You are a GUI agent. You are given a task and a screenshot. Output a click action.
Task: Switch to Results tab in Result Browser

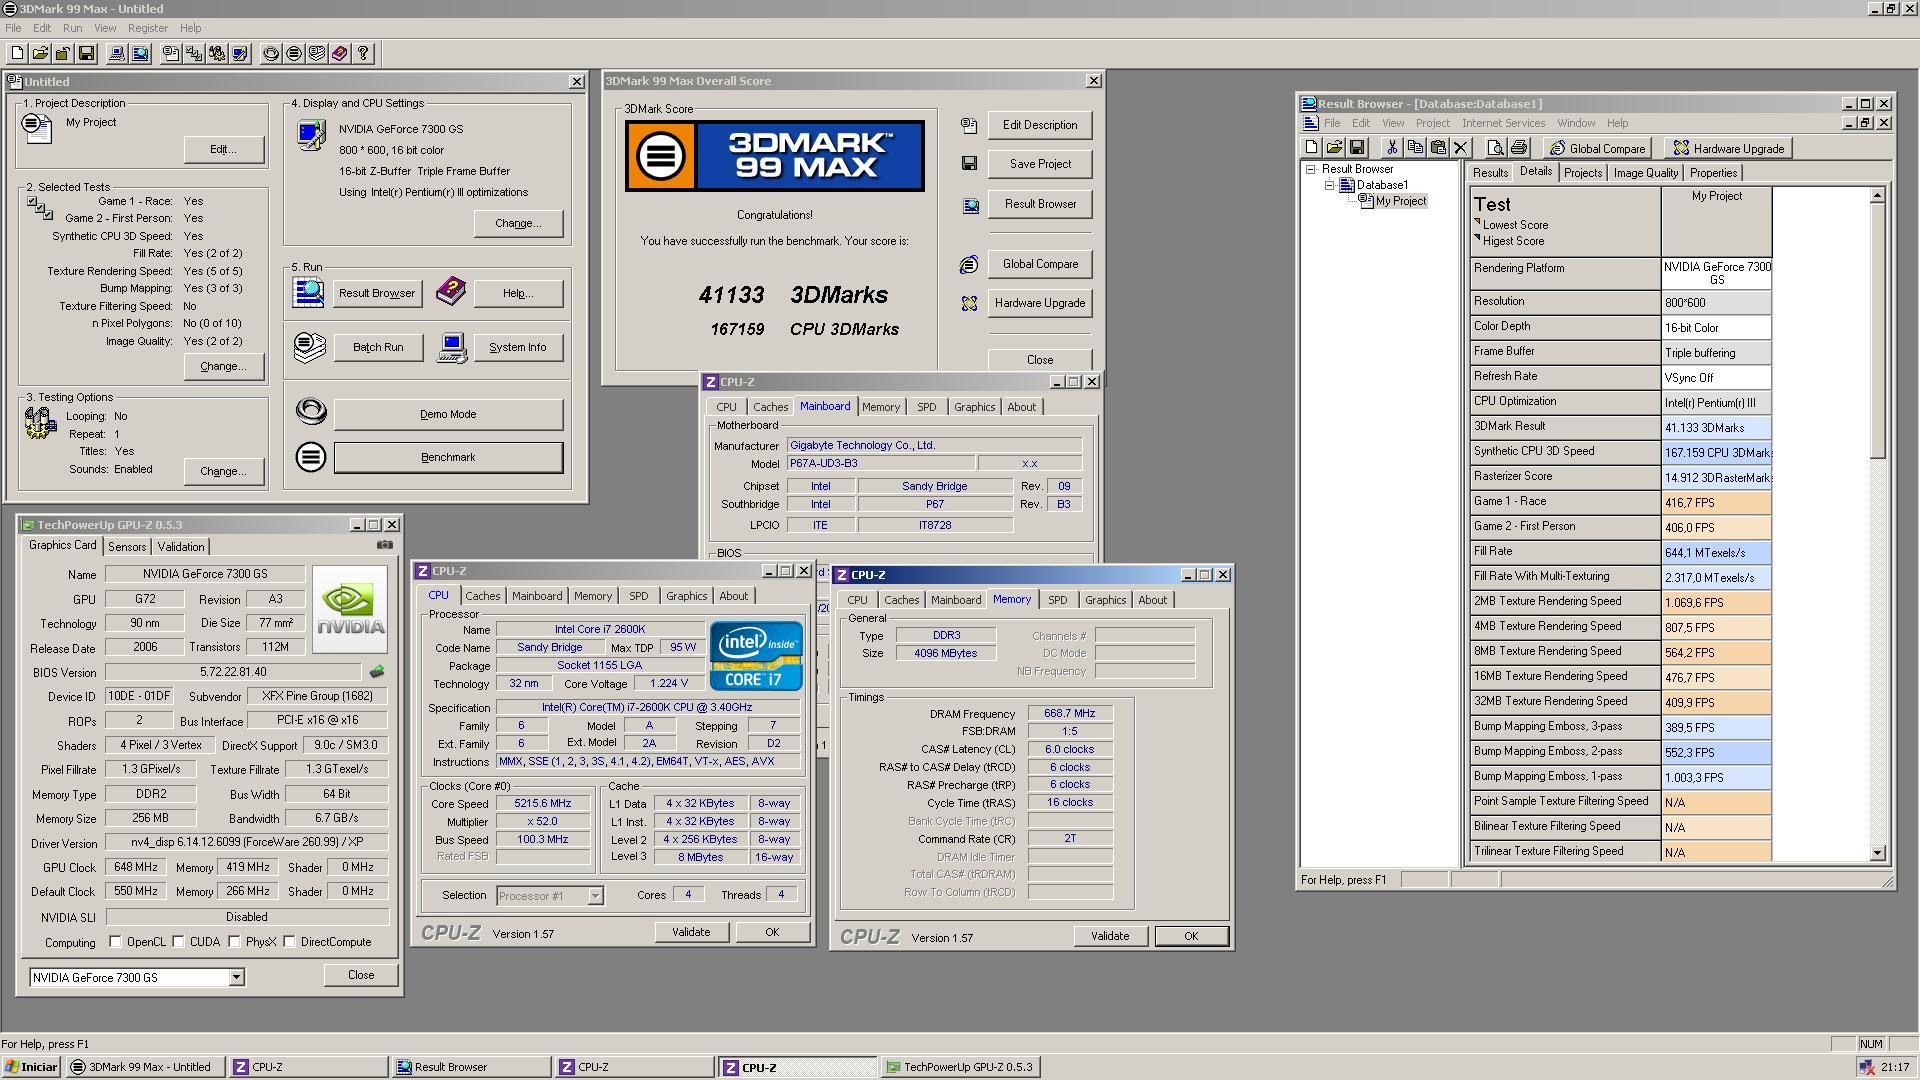[1490, 173]
